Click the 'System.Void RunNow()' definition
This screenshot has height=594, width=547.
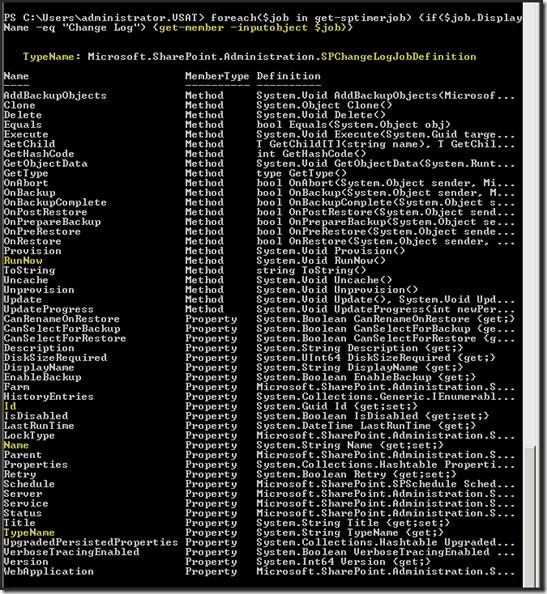[321, 261]
